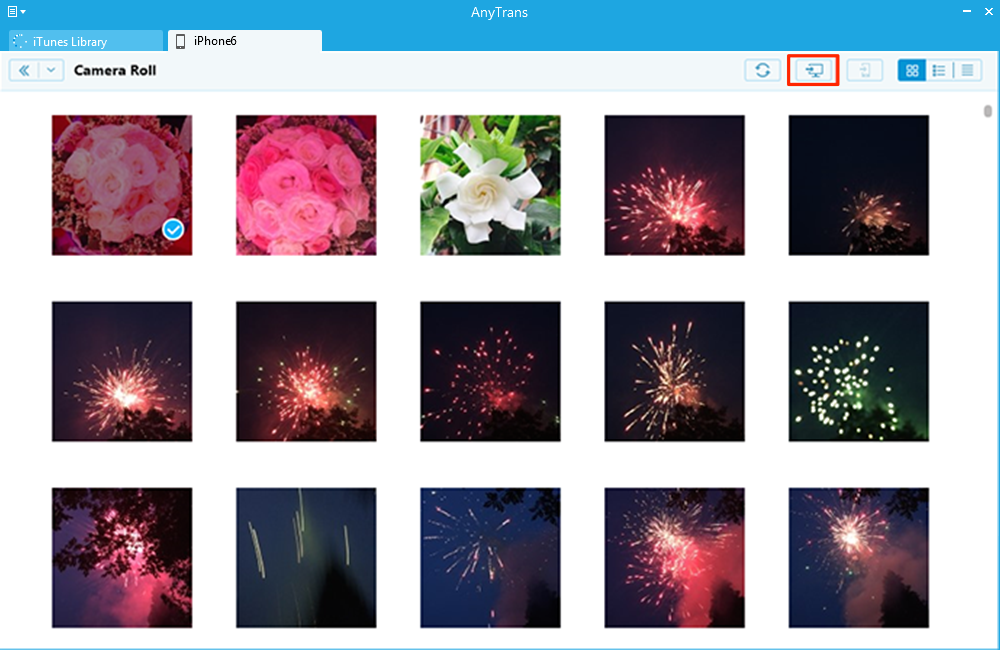Switch to detailed list view
Viewport: 1000px width, 650px height.
pyautogui.click(x=939, y=70)
